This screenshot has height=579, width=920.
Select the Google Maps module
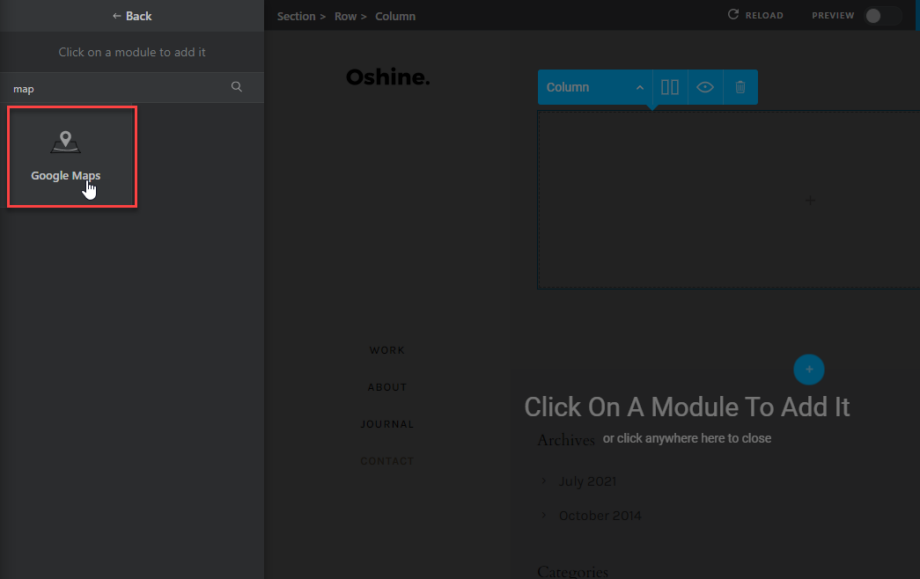[x=65, y=155]
